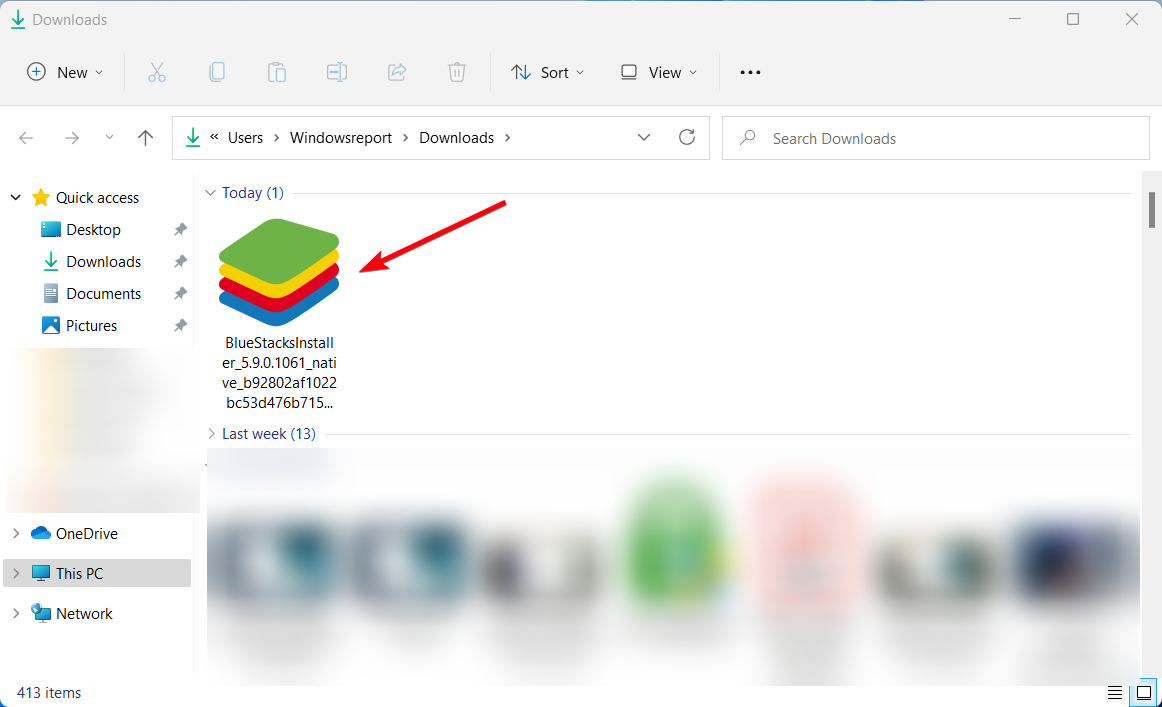The width and height of the screenshot is (1162, 707).
Task: Collapse the Quick access tree
Action: click(x=16, y=198)
